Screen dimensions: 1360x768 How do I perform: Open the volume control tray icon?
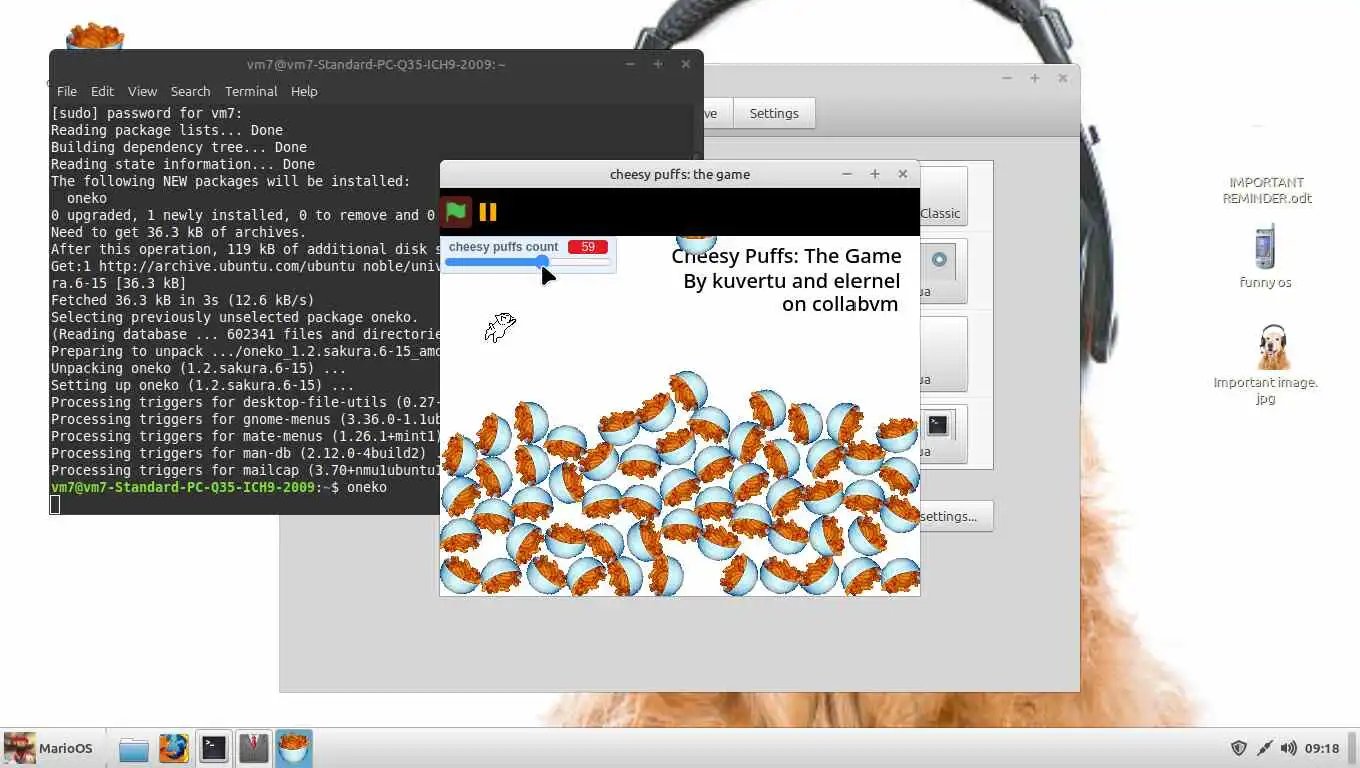tap(1289, 748)
